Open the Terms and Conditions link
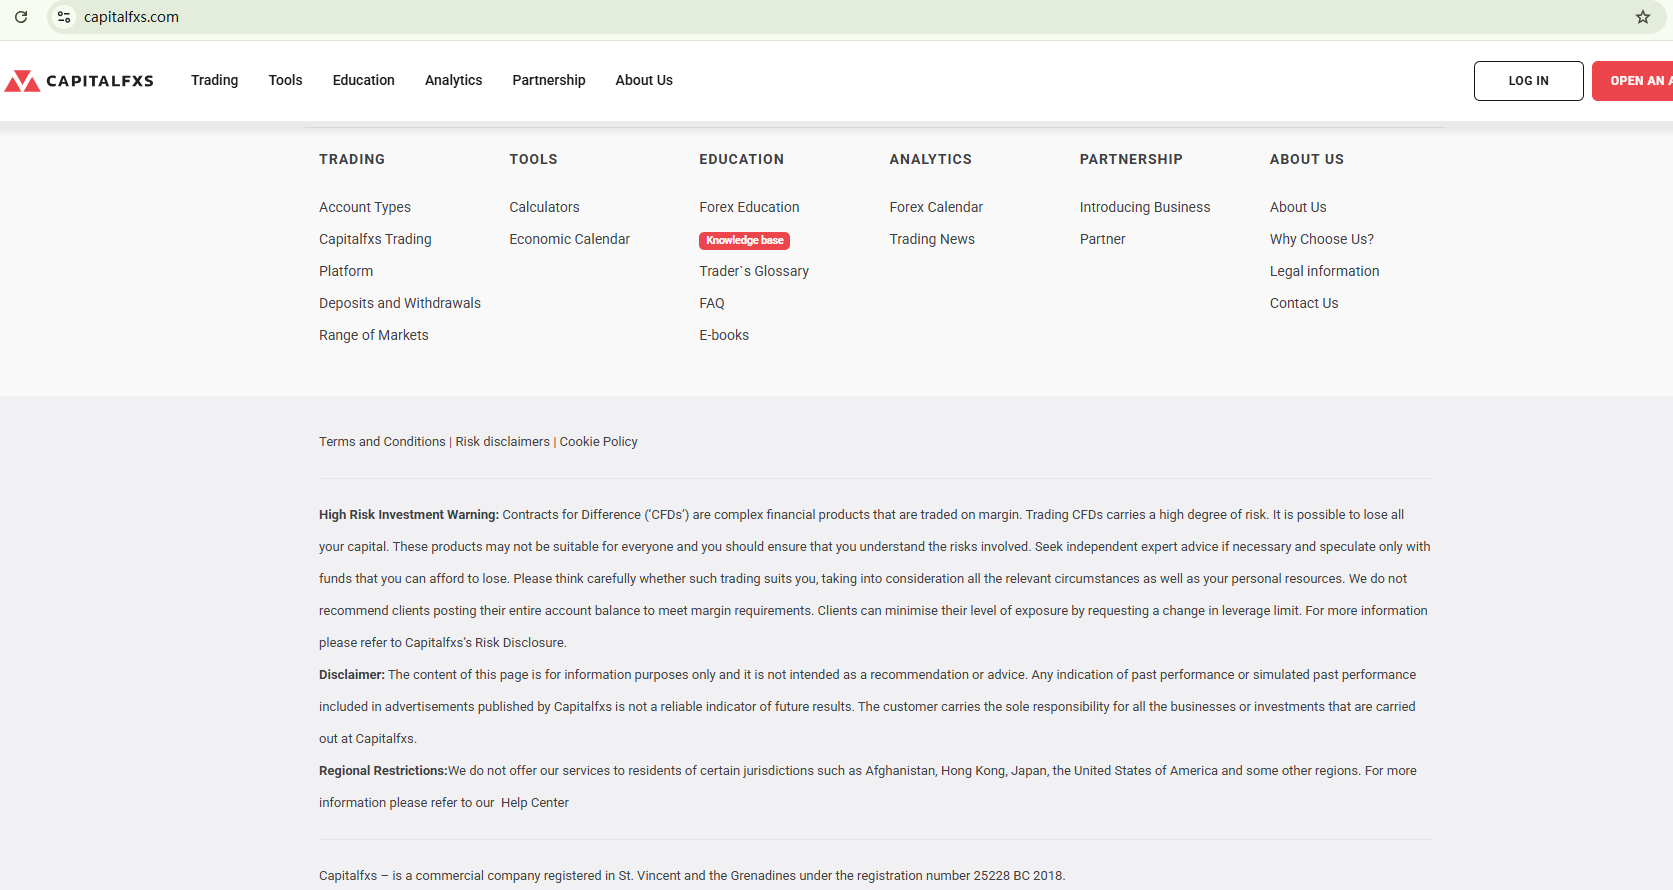 click(382, 441)
